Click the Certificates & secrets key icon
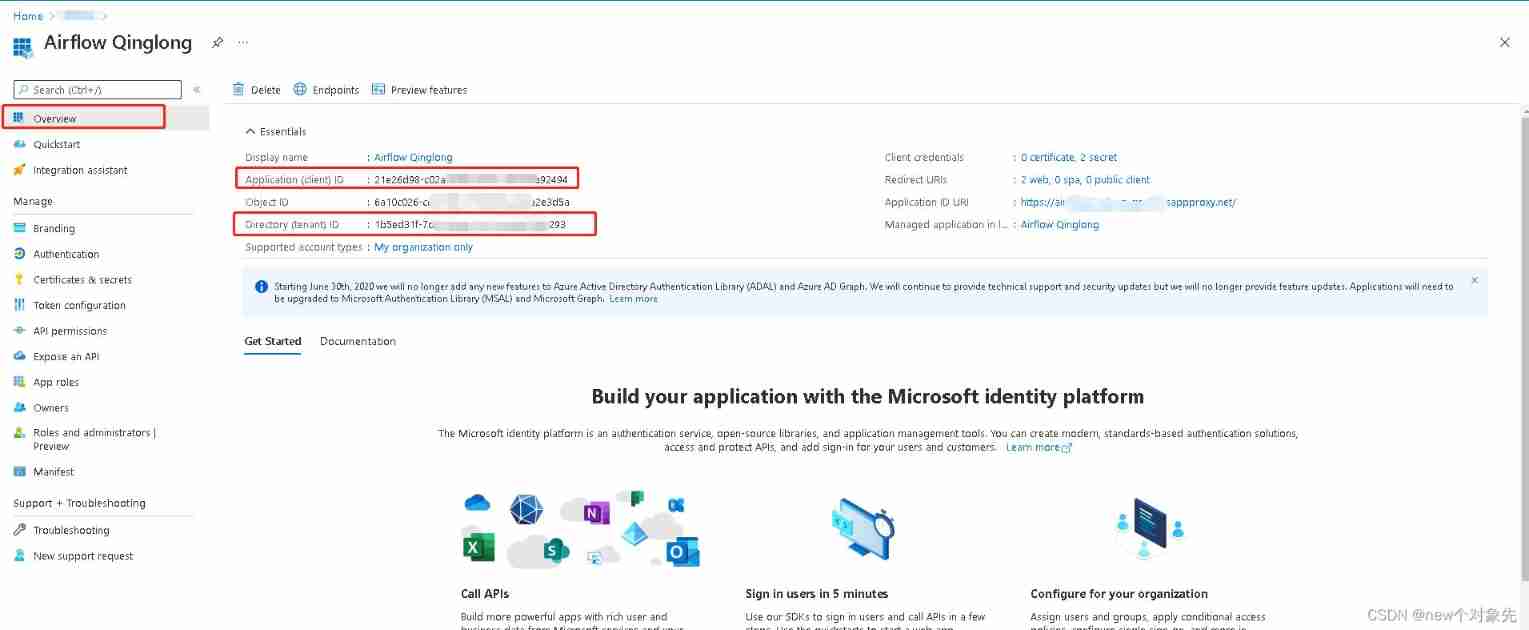 coord(19,280)
